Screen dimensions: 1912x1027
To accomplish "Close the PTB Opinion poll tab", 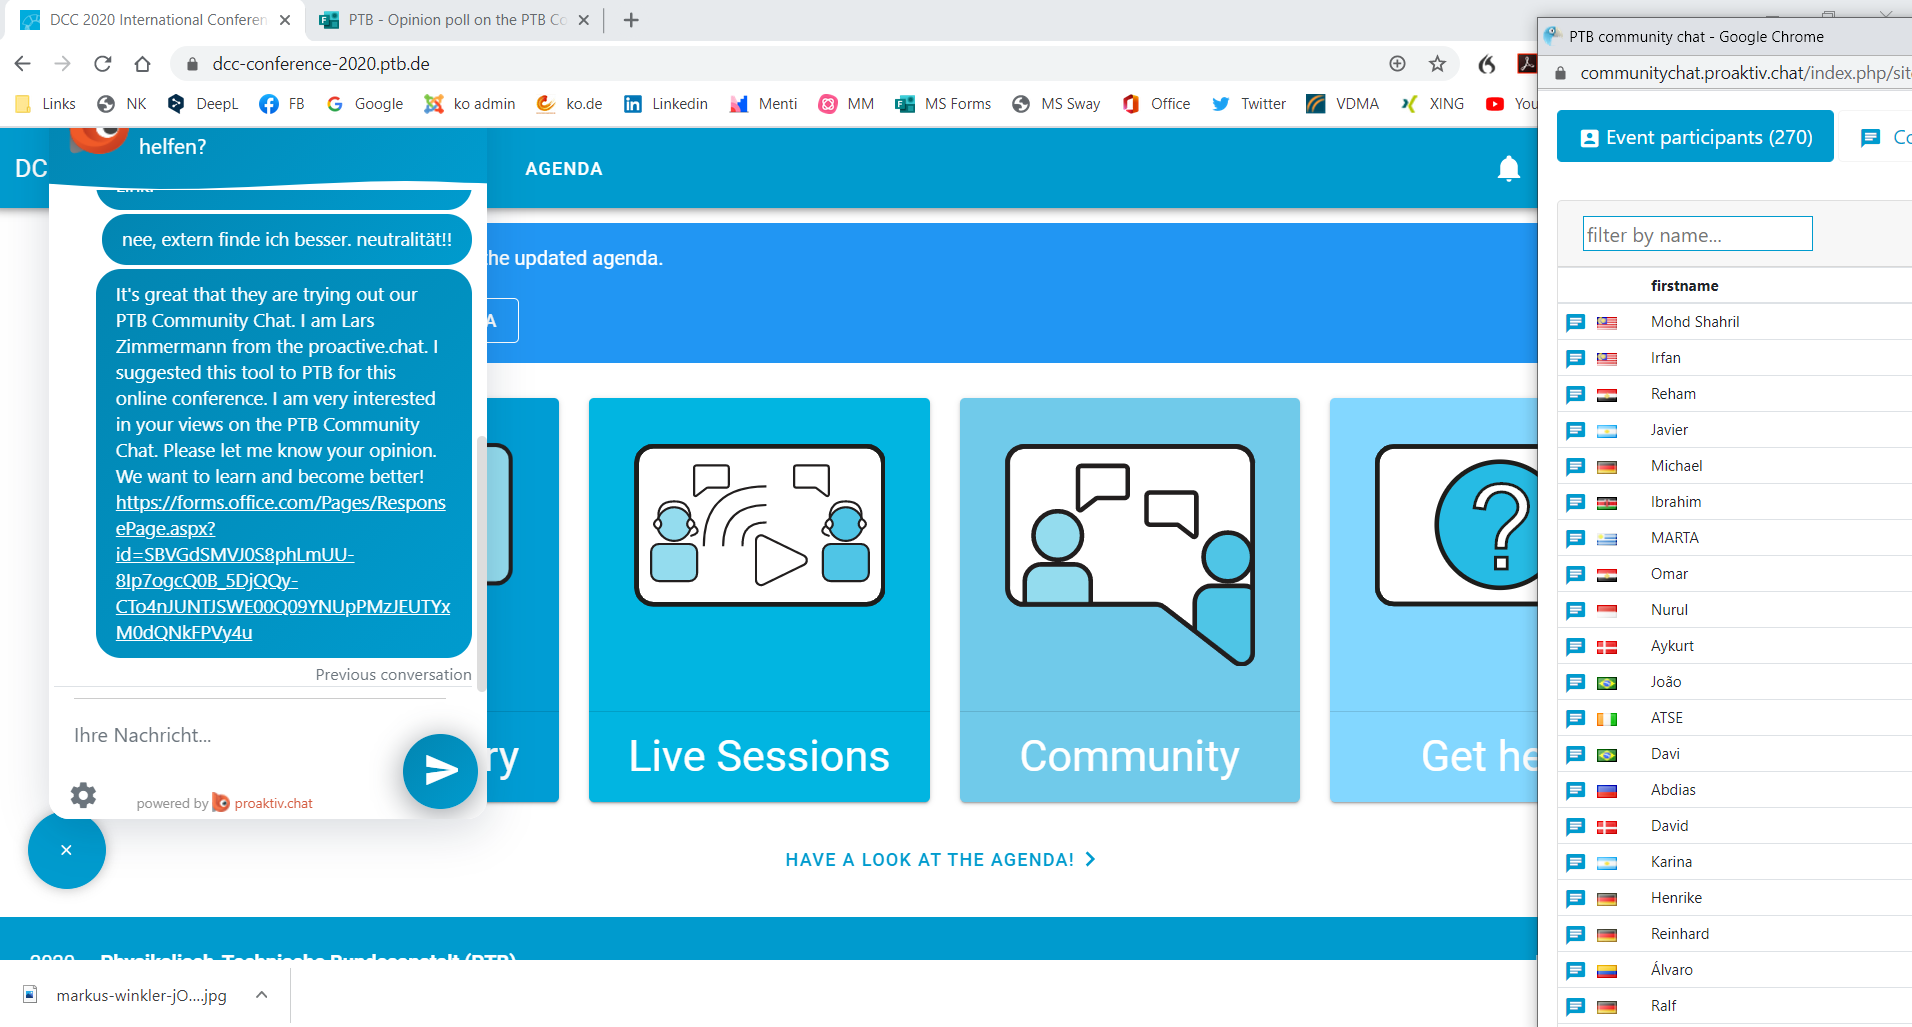I will 584,20.
